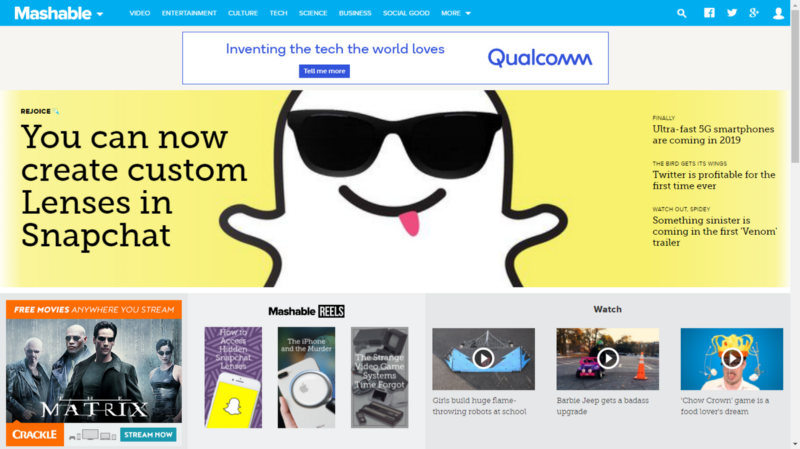
Task: Open the Chow Crown game caption link
Action: pyautogui.click(x=724, y=406)
